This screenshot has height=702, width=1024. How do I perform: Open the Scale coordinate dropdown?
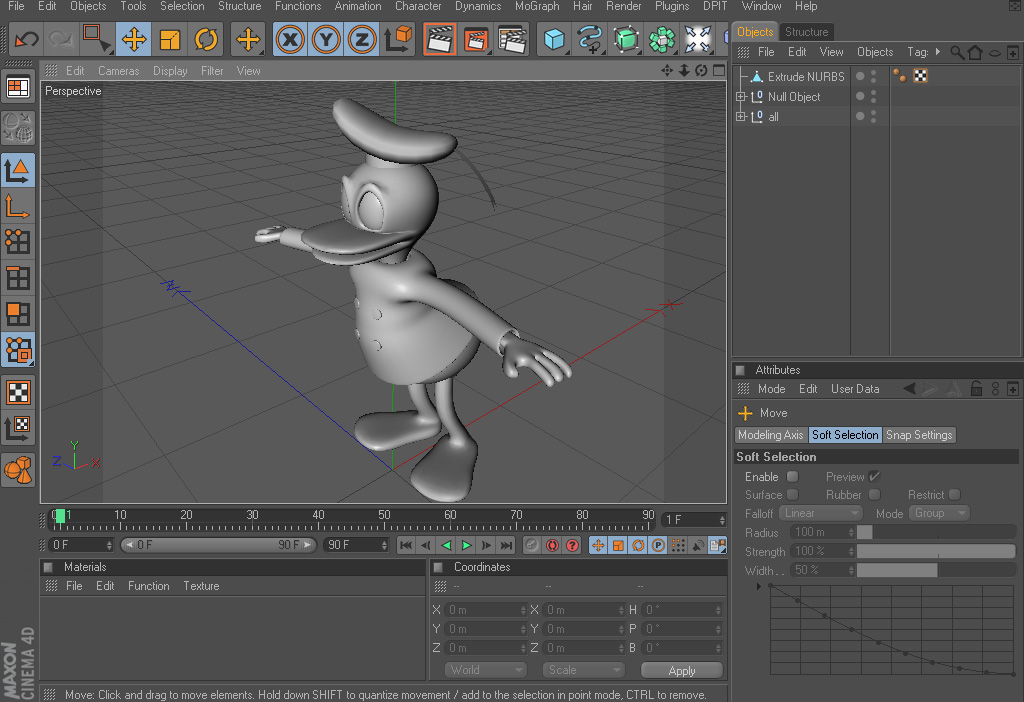[x=583, y=670]
